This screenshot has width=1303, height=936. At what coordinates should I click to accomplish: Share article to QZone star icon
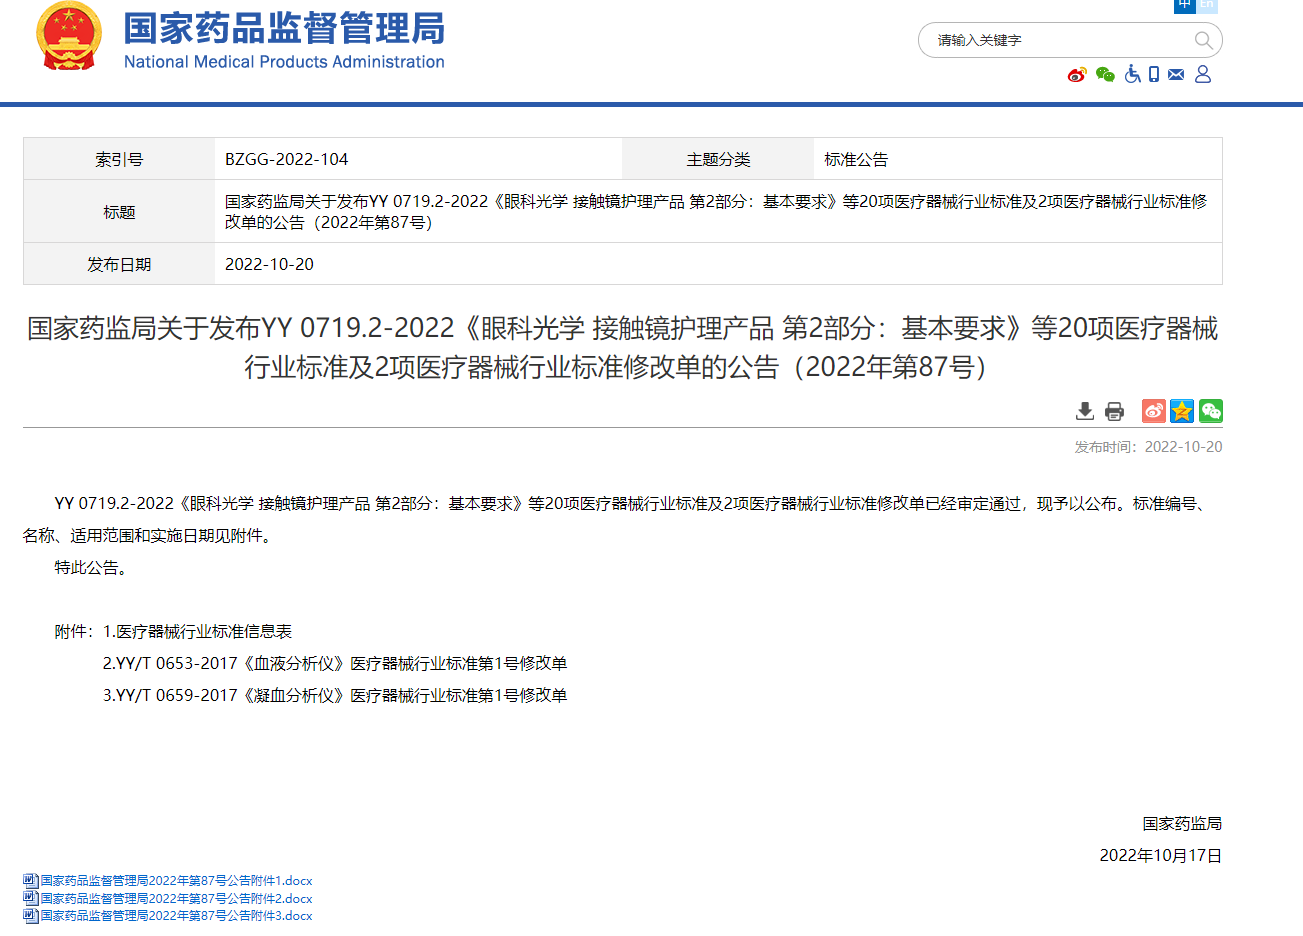[1182, 411]
